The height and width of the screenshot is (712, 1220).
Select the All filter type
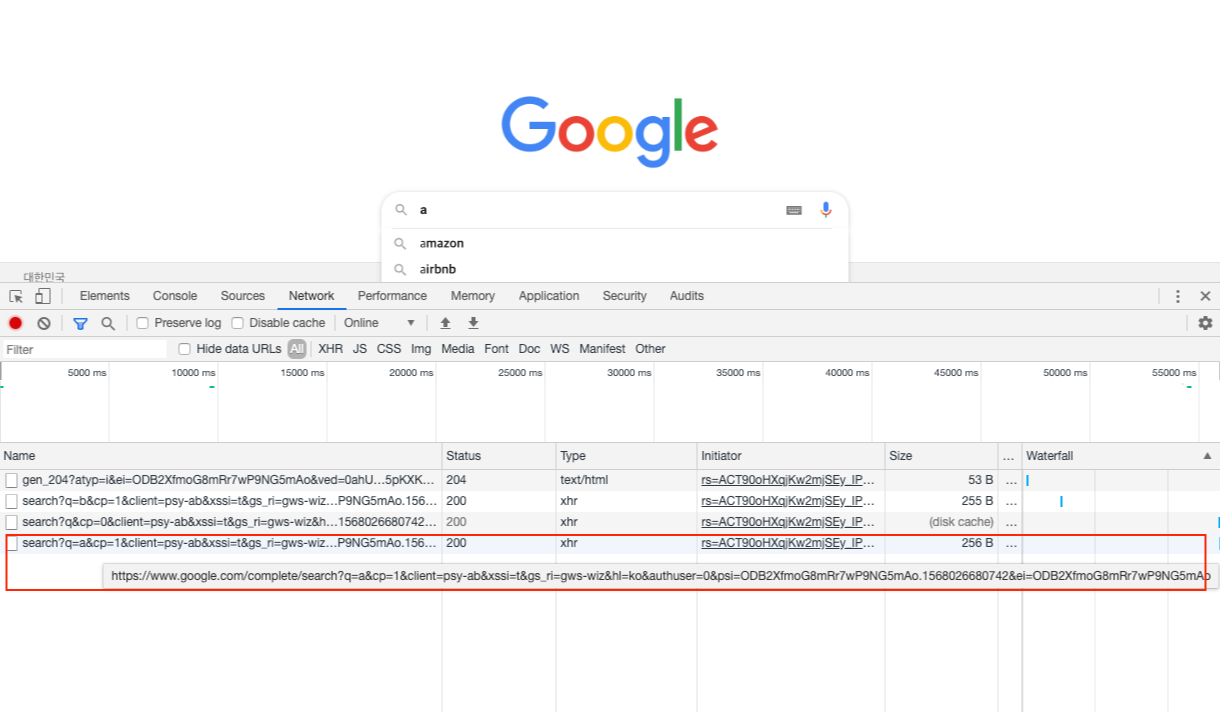[x=297, y=349]
